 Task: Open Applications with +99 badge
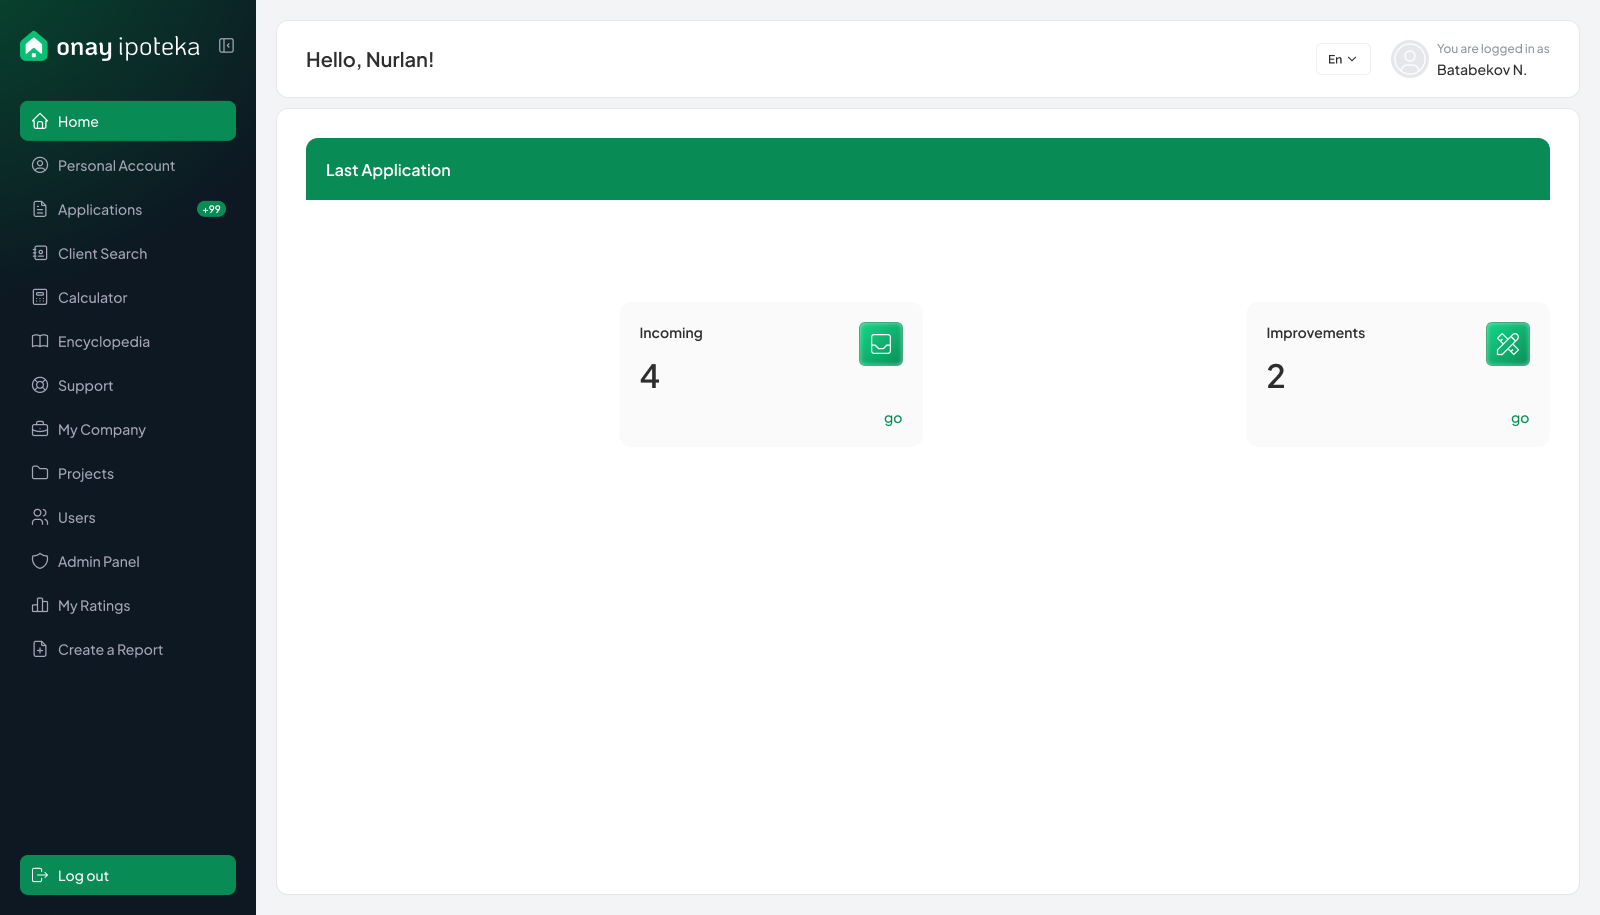(x=100, y=210)
